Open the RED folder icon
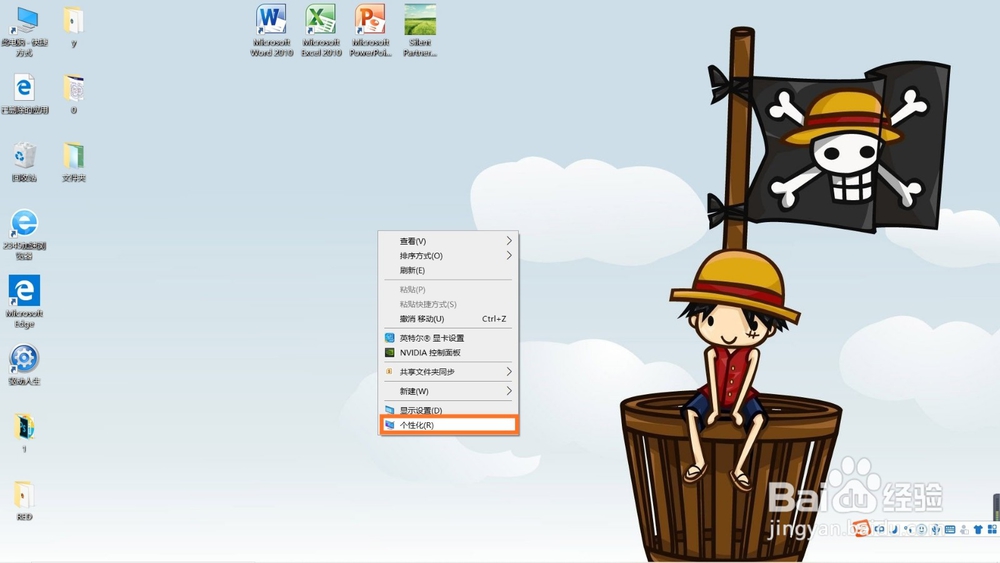The height and width of the screenshot is (563, 1000). tap(24, 501)
